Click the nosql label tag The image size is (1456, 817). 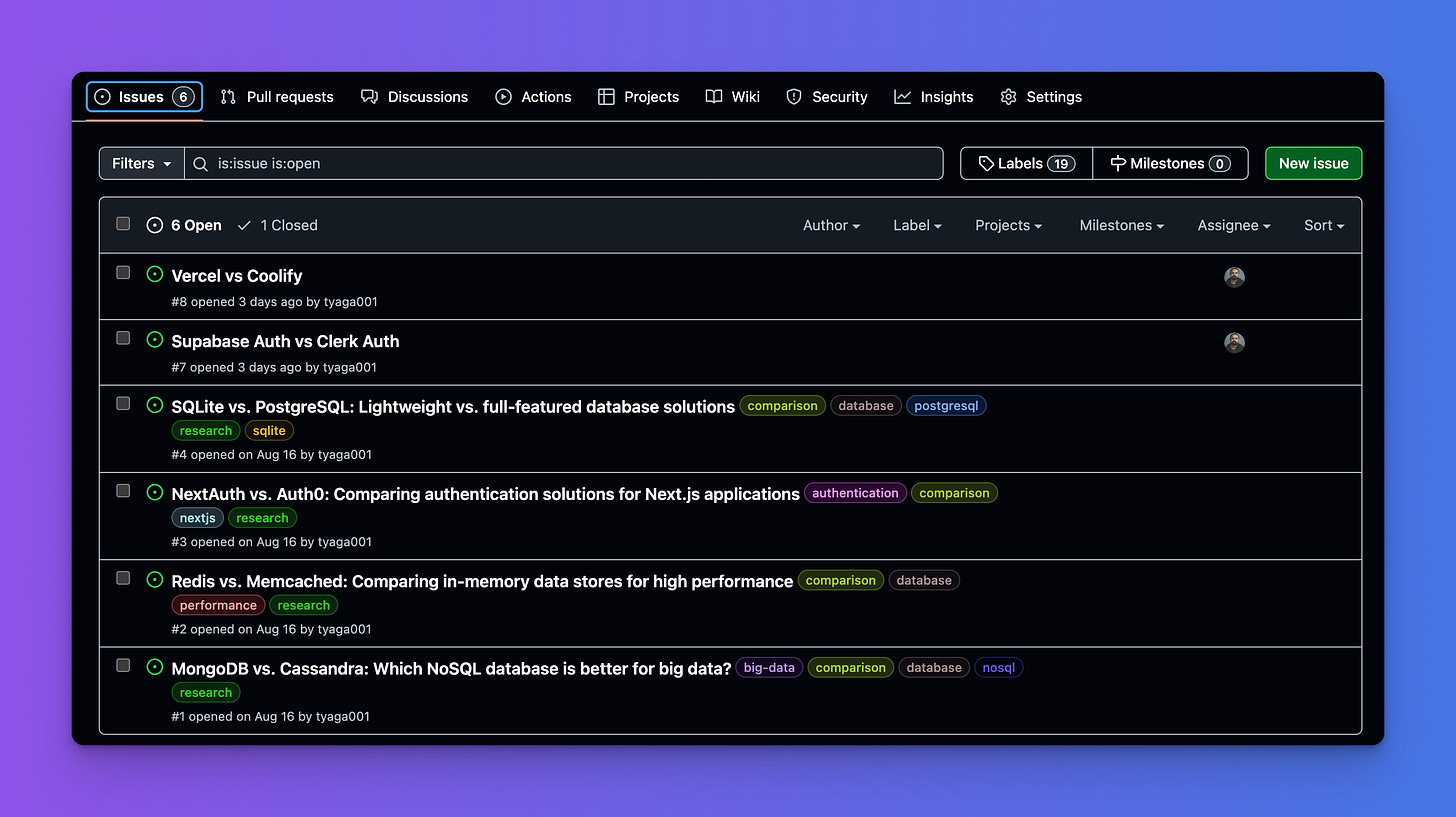click(x=999, y=668)
